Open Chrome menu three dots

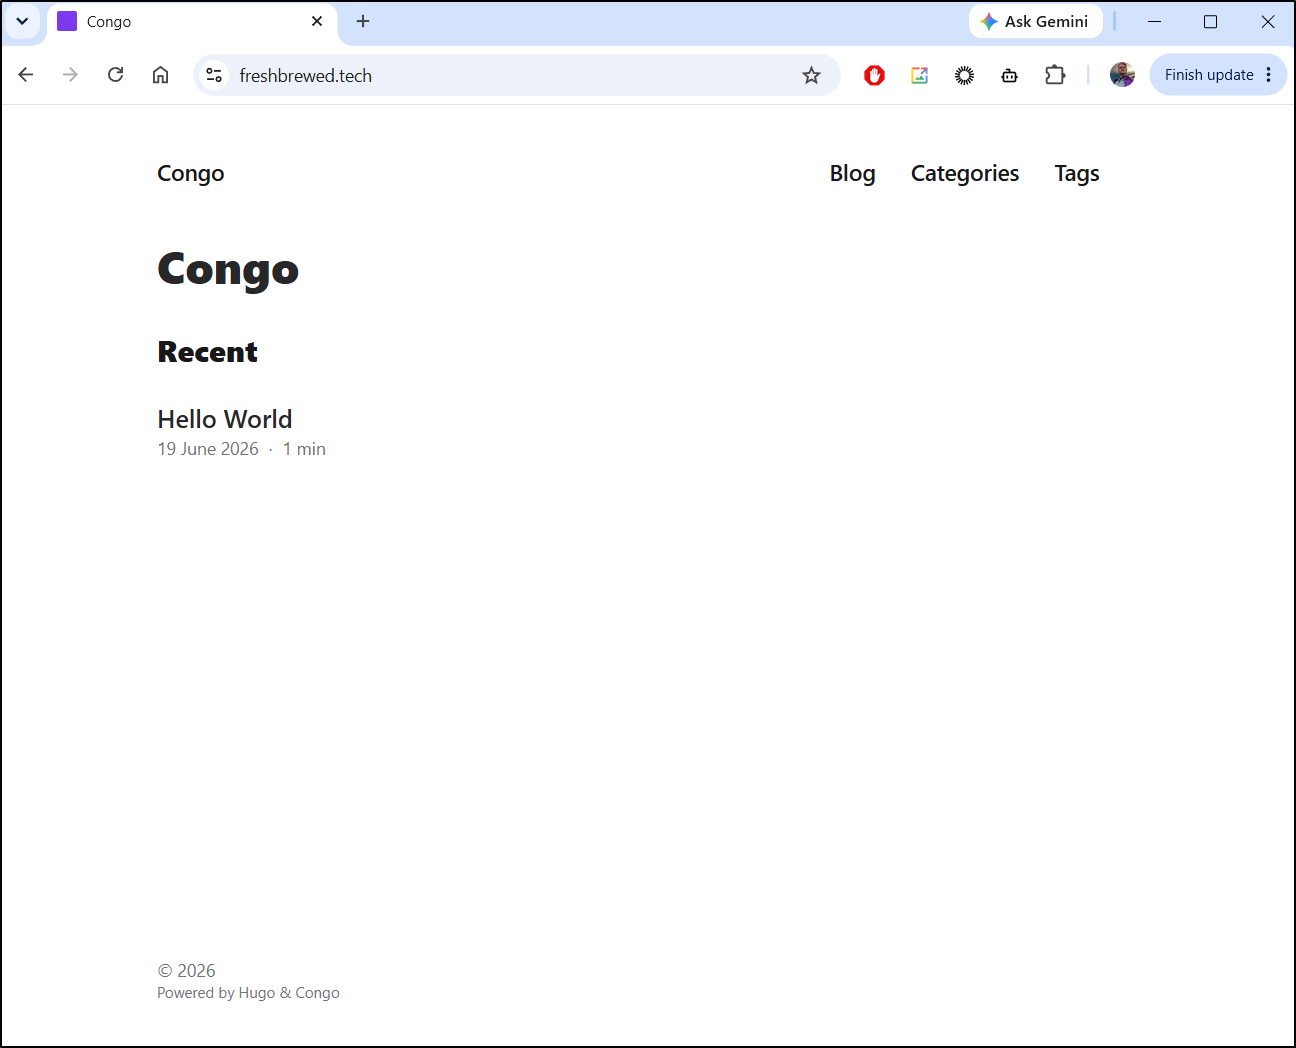(1269, 75)
